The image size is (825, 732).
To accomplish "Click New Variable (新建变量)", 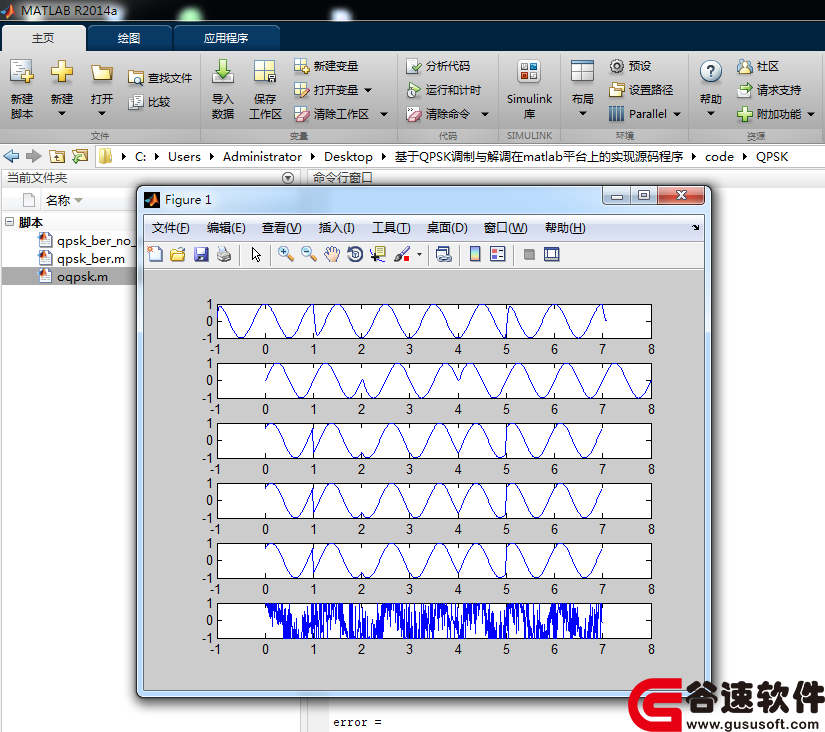I will click(326, 66).
